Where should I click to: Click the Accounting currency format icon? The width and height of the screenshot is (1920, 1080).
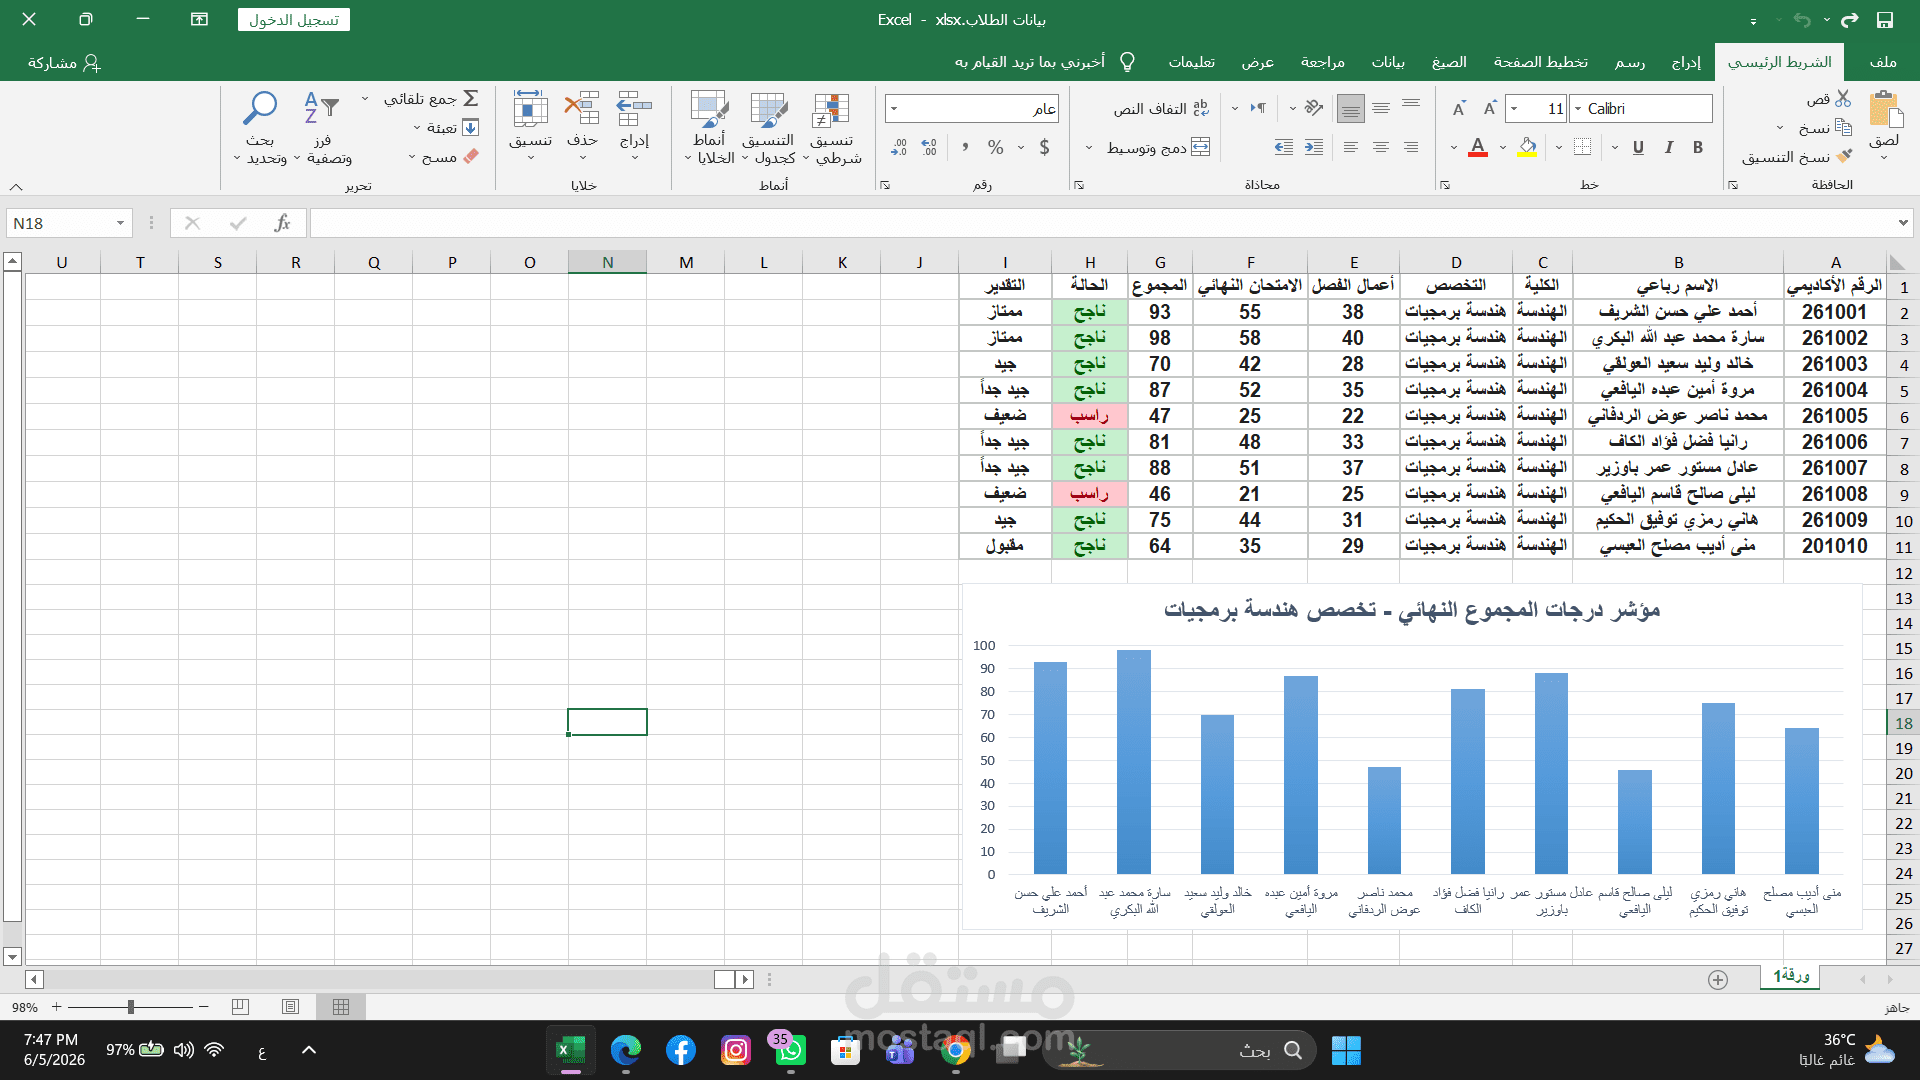pyautogui.click(x=1044, y=147)
